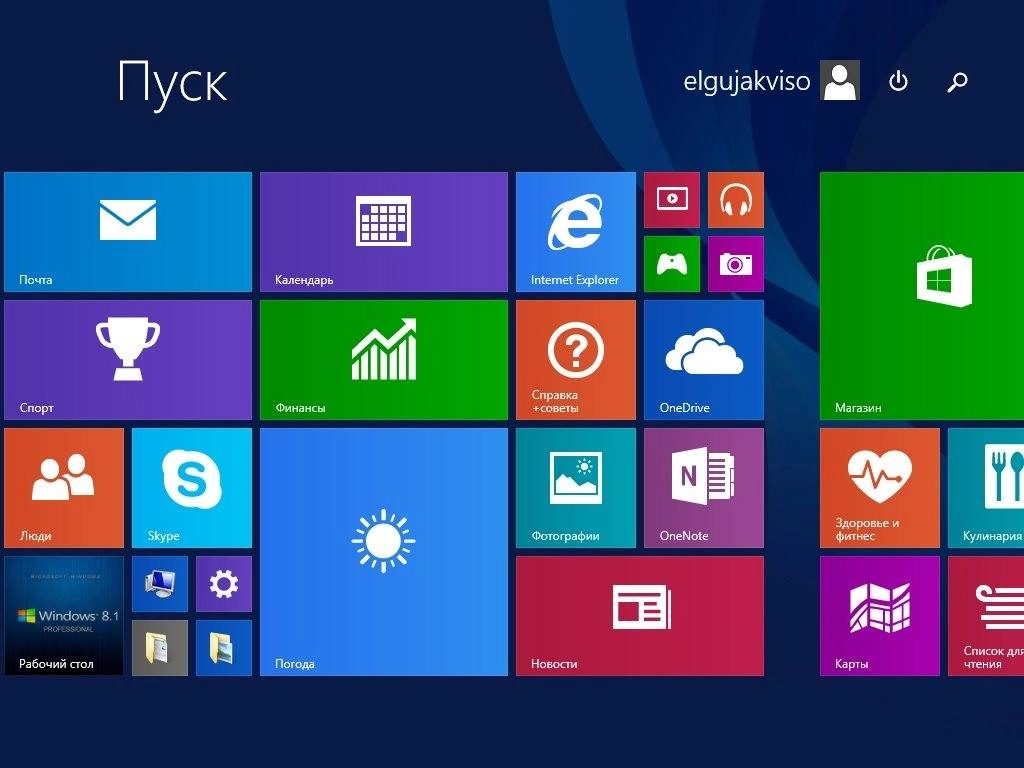This screenshot has height=768, width=1024.
Task: Open the Почта mail tile
Action: point(128,232)
